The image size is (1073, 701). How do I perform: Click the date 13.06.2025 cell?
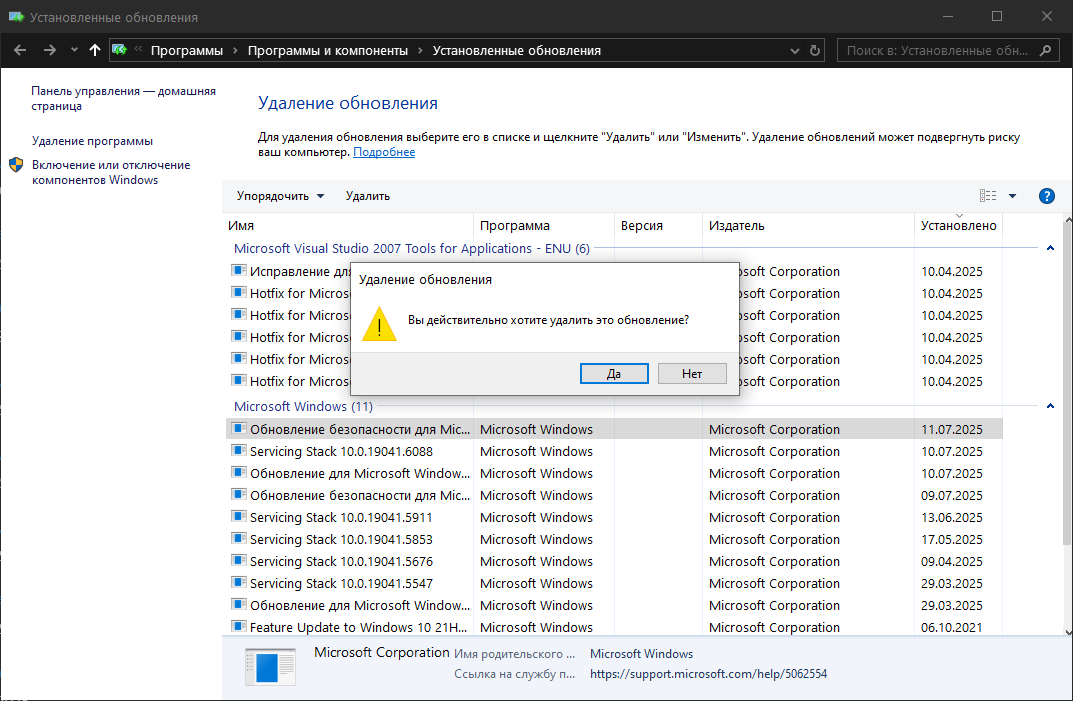click(951, 518)
